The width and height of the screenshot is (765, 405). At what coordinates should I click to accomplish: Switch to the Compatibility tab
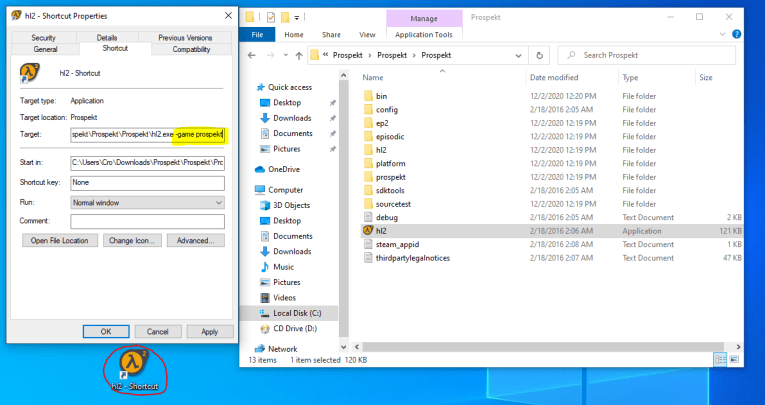pyautogui.click(x=191, y=49)
